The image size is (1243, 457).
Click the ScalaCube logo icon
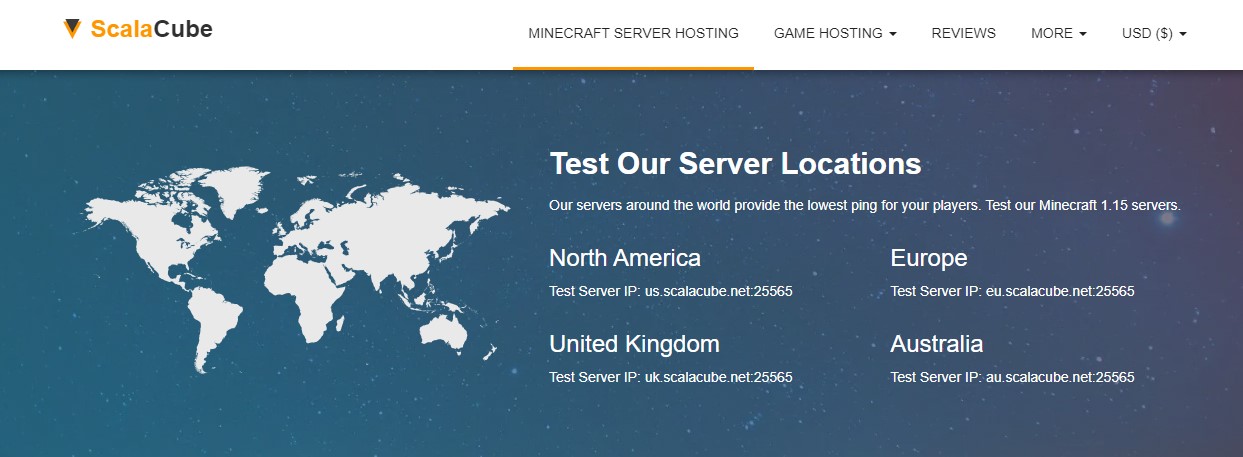[x=72, y=29]
